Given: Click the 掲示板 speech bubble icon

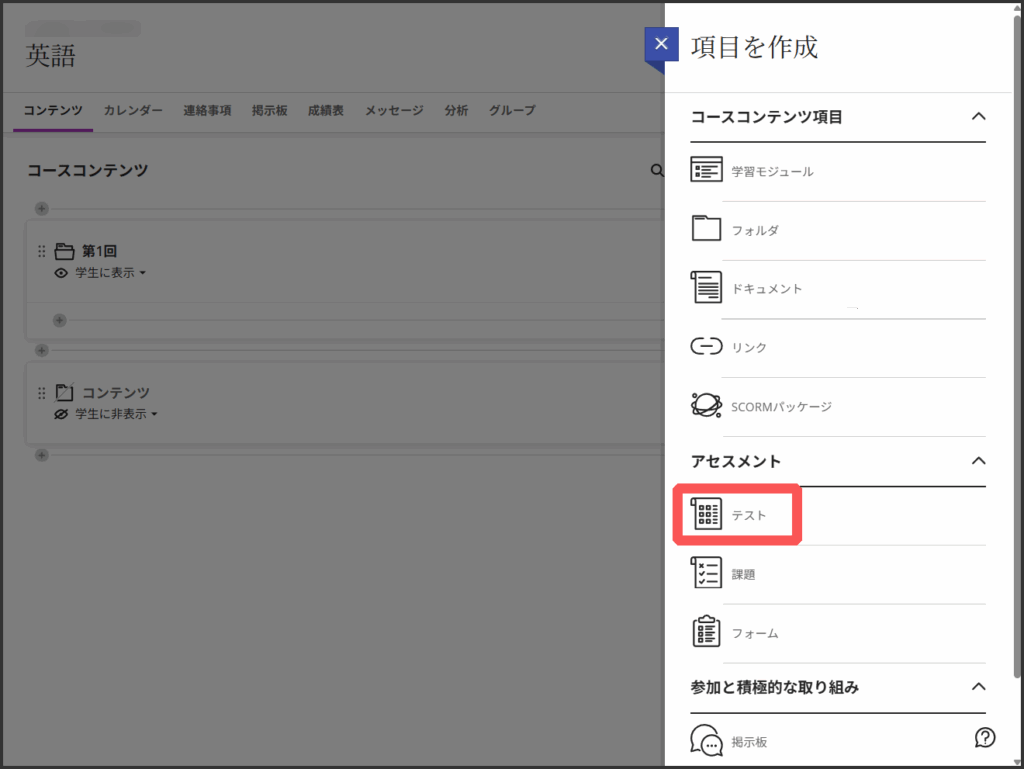Looking at the screenshot, I should (706, 741).
